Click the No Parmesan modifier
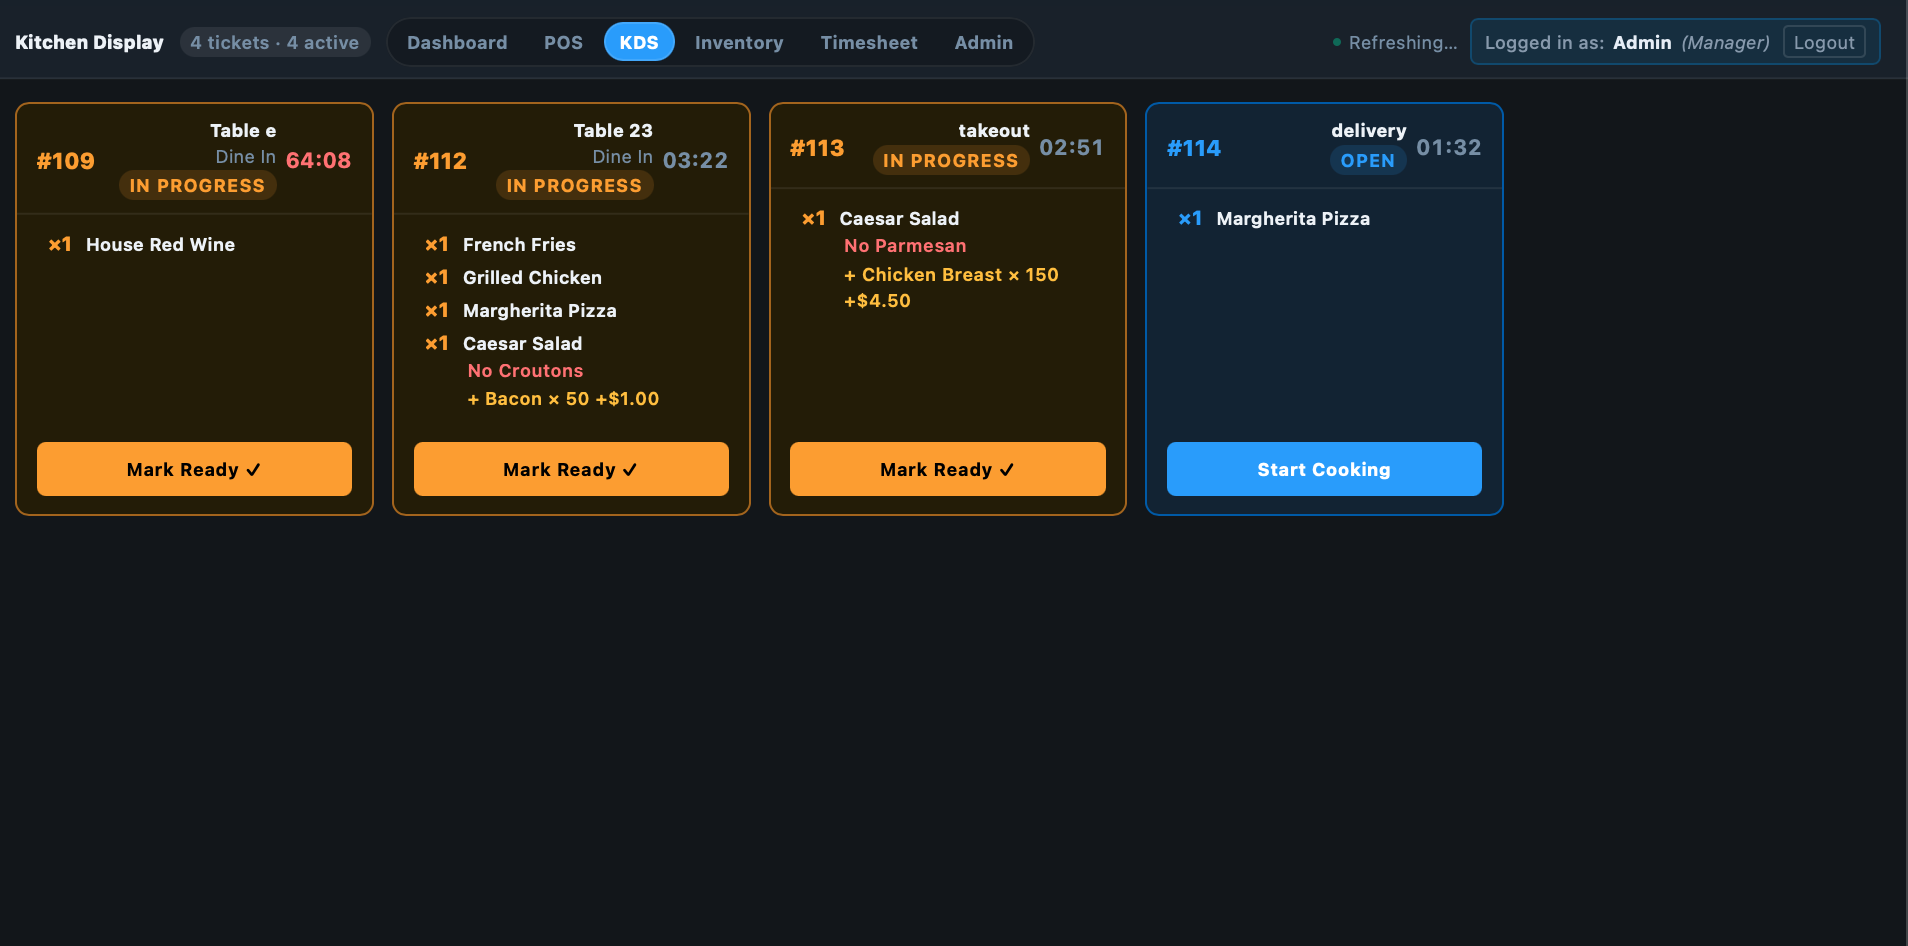Viewport: 1908px width, 946px height. [905, 245]
